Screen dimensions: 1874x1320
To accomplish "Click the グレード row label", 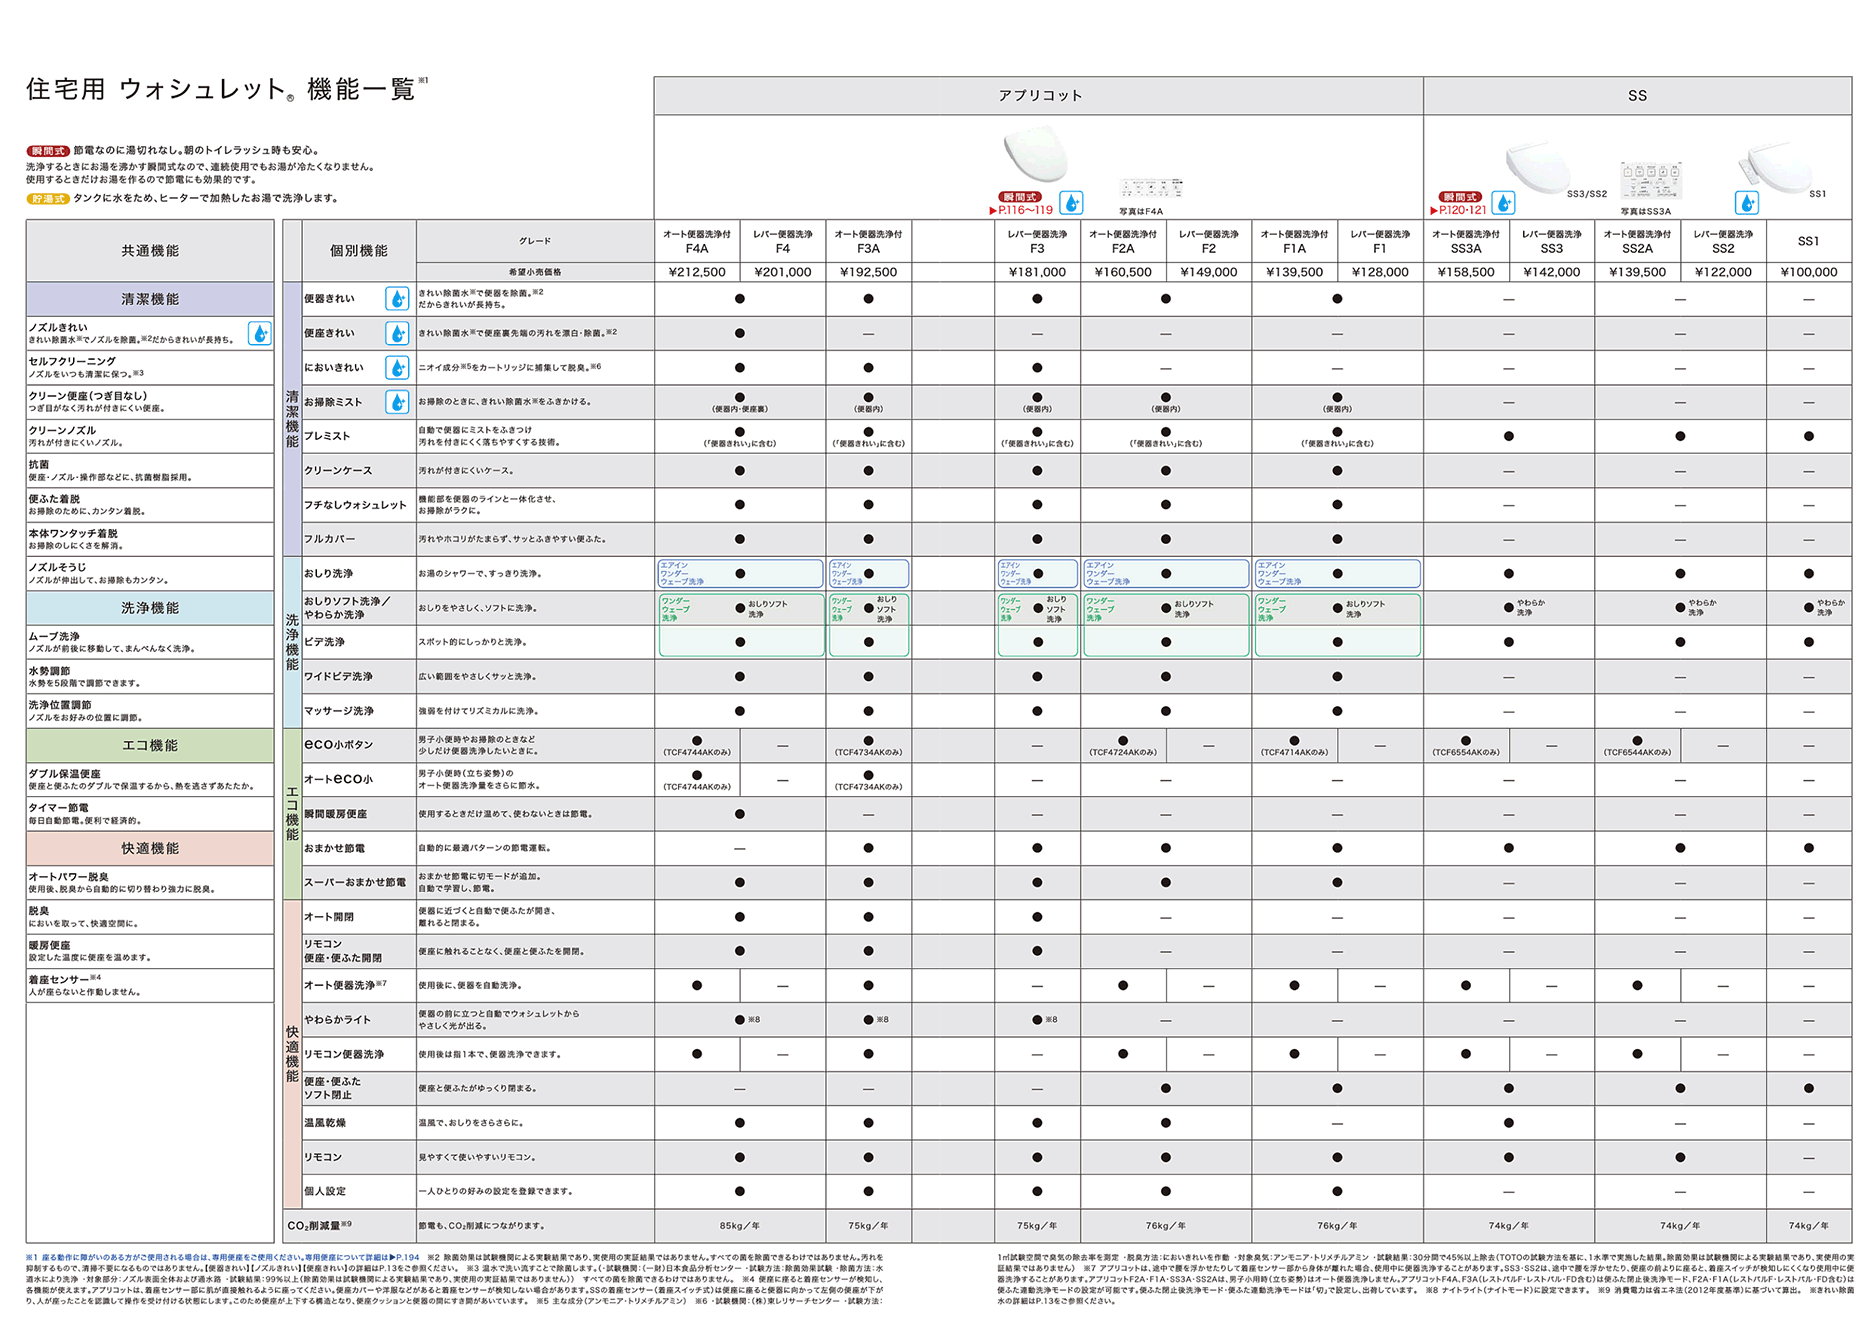I will (535, 241).
